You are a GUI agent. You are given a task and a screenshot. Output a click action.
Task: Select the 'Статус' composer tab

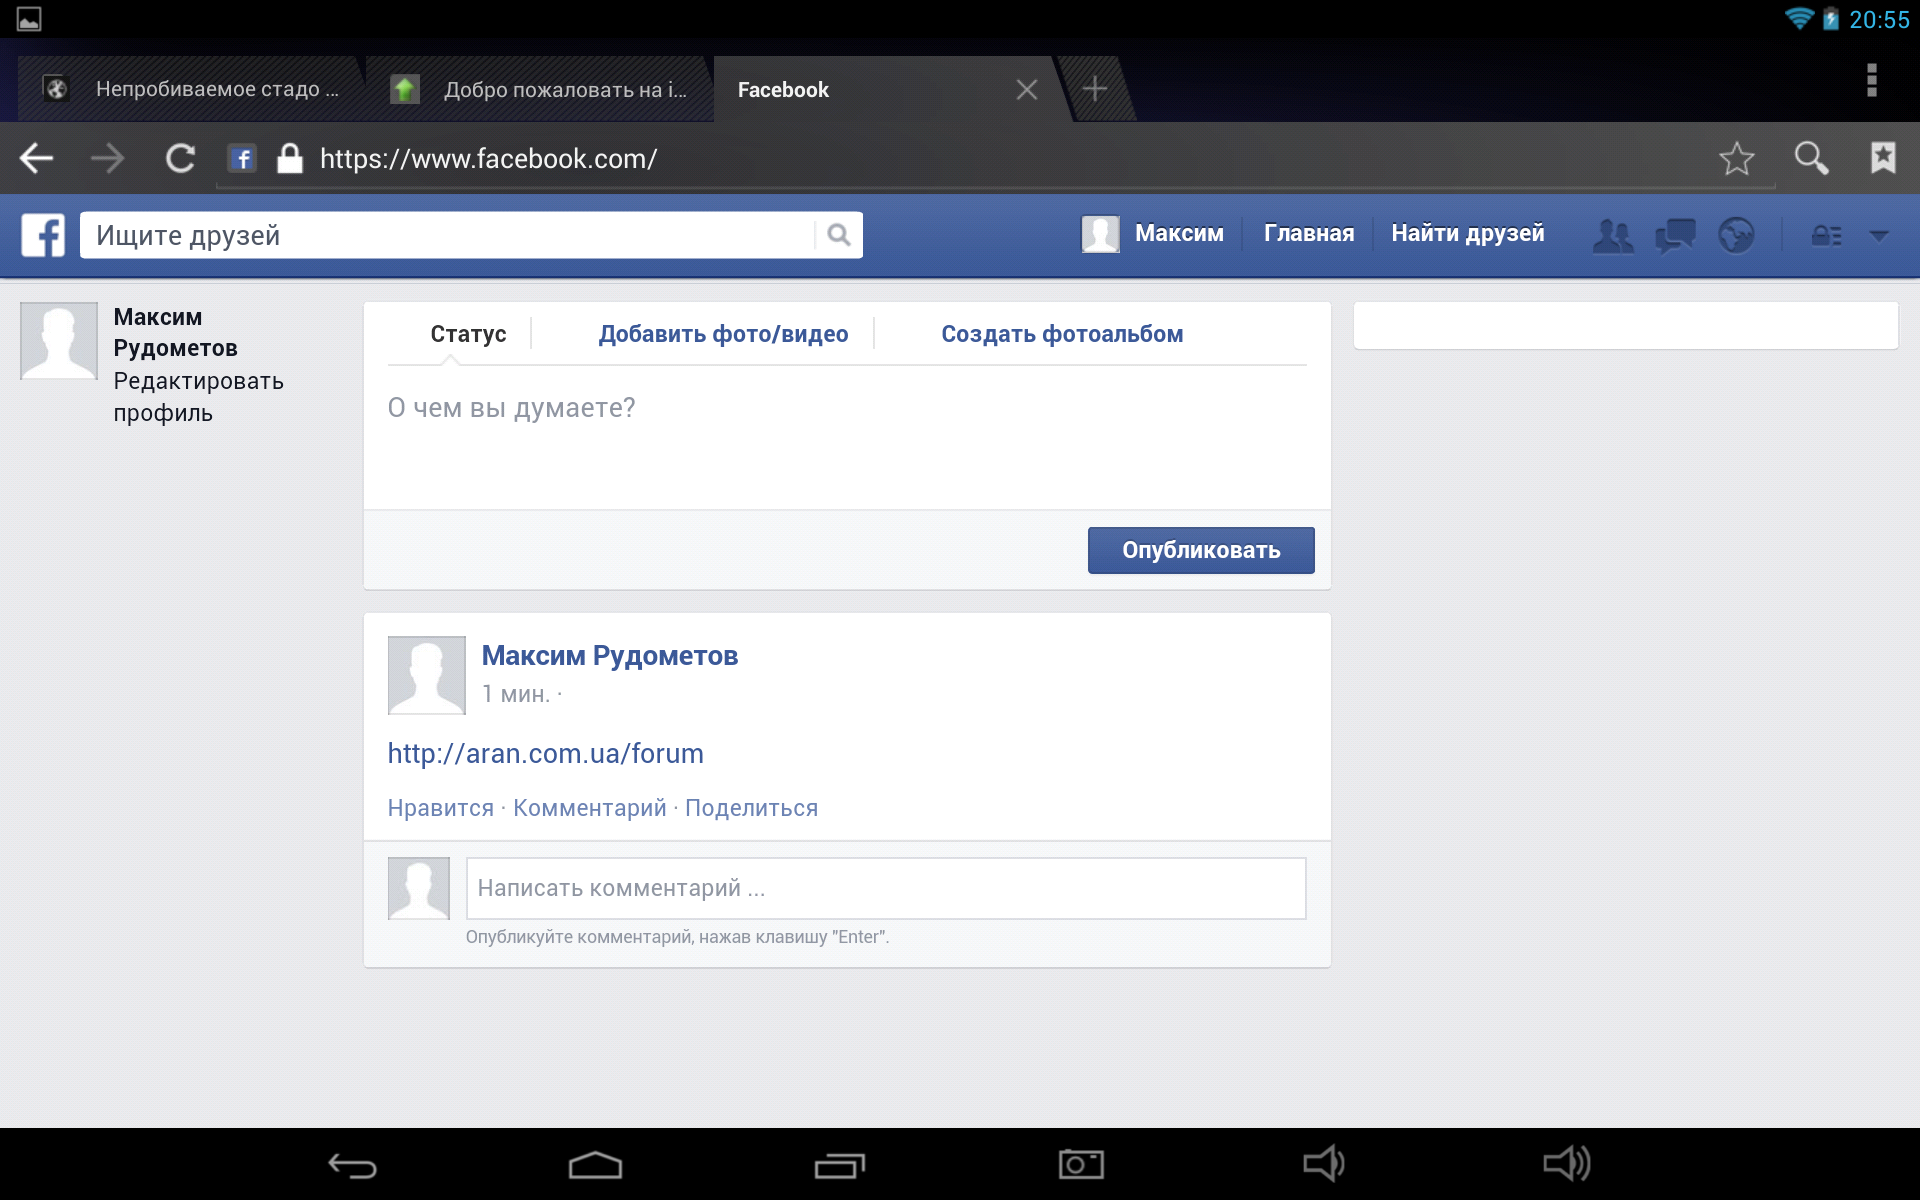tap(468, 334)
